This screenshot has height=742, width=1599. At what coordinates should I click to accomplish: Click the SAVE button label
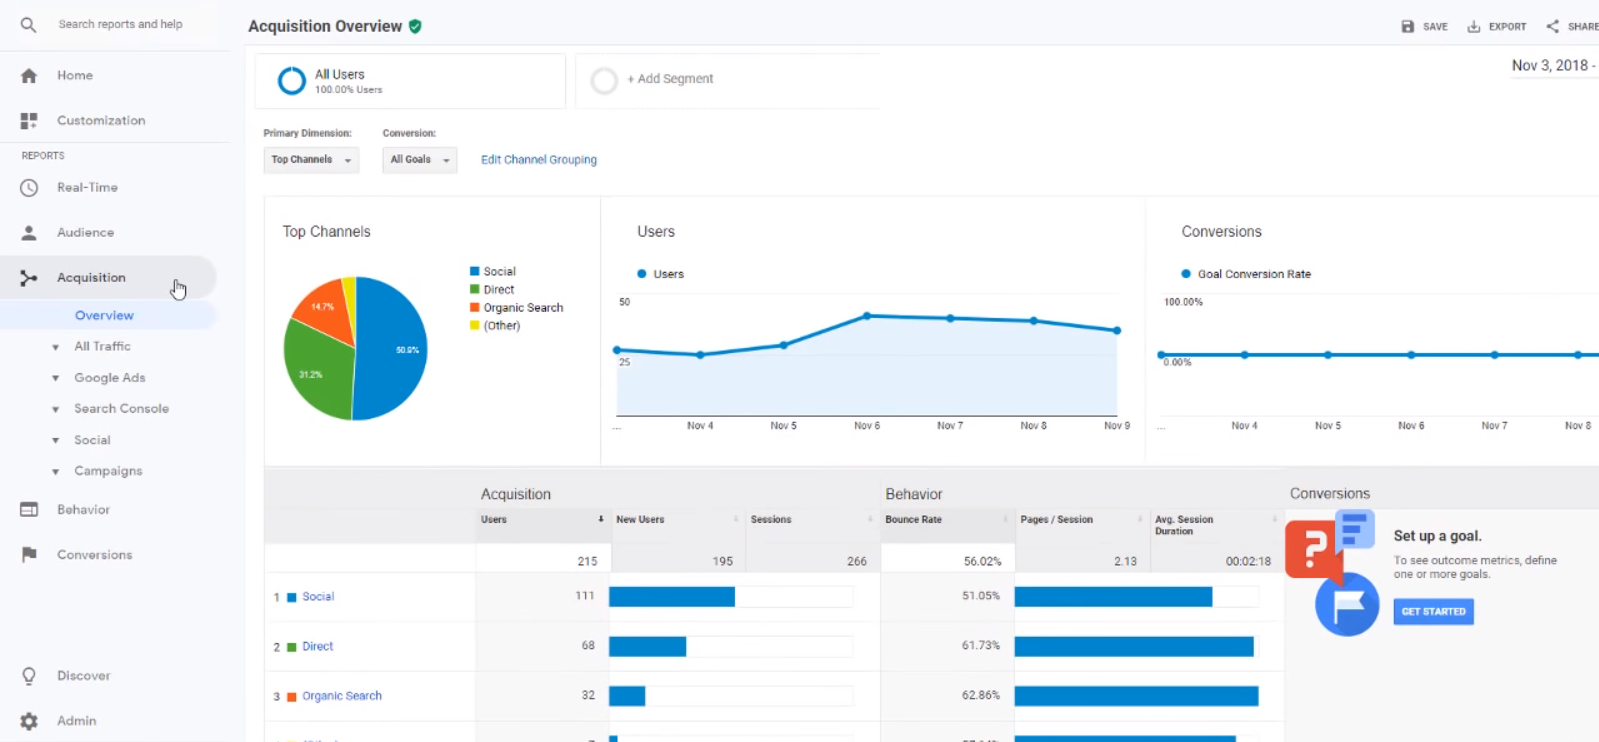(x=1435, y=27)
